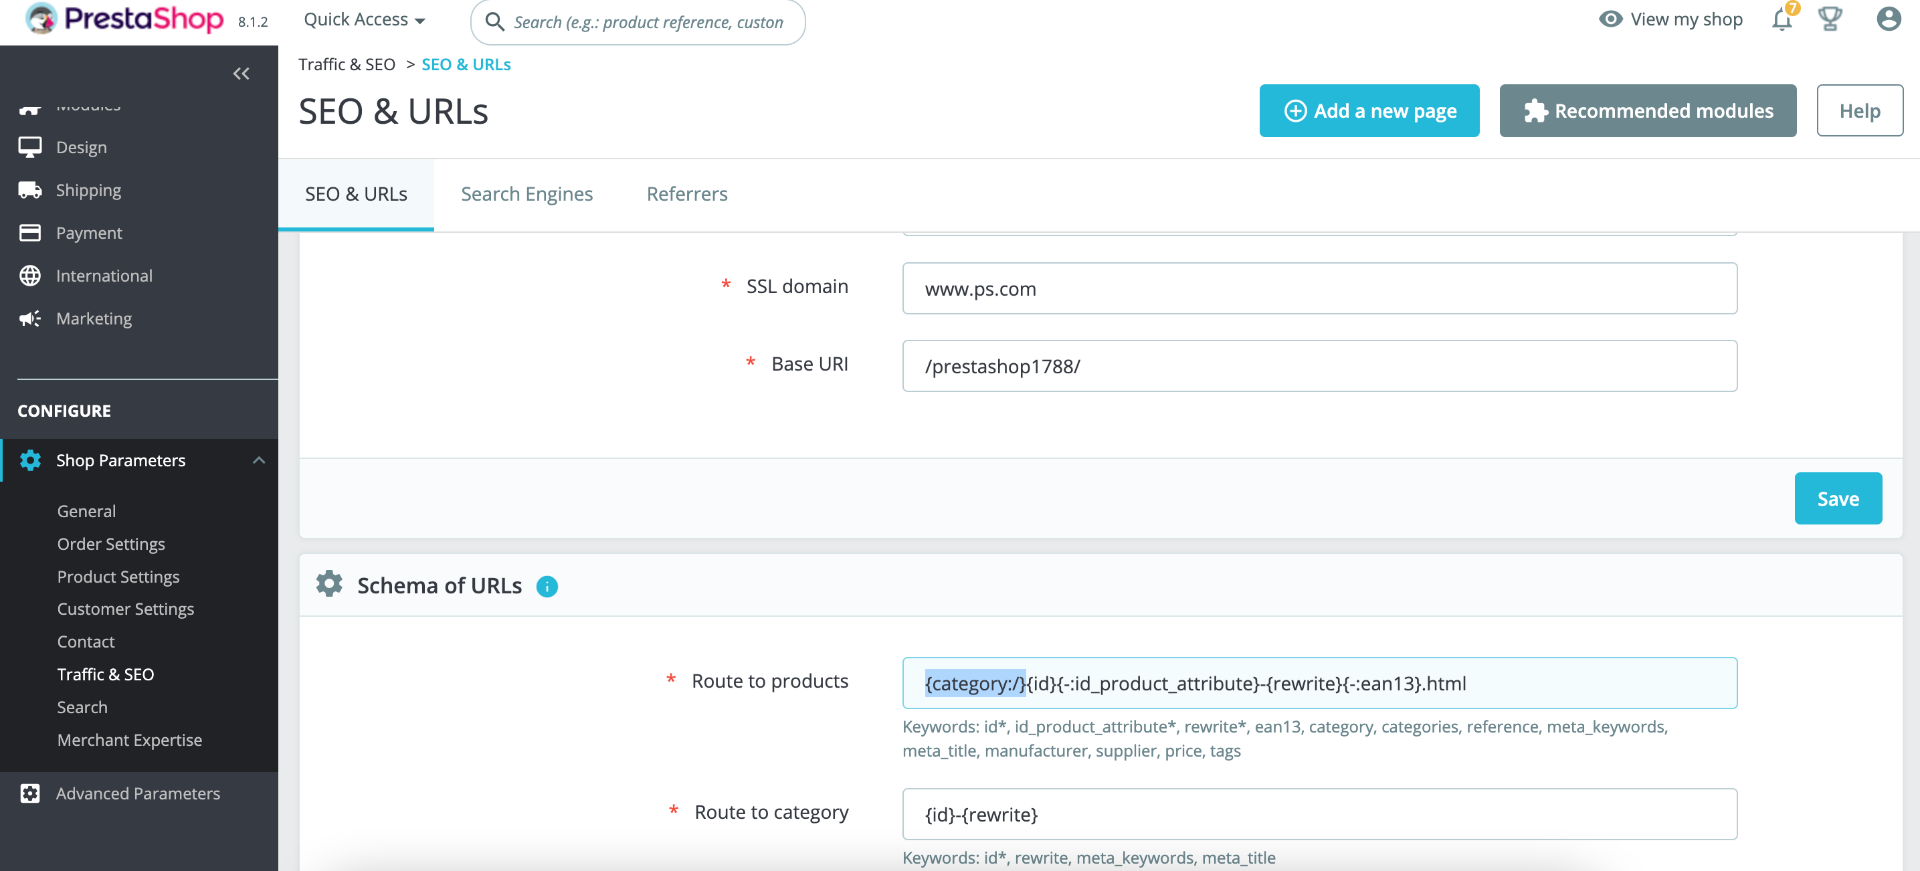Viewport: 1920px width, 871px height.
Task: Save the shop URL settings
Action: [x=1838, y=498]
